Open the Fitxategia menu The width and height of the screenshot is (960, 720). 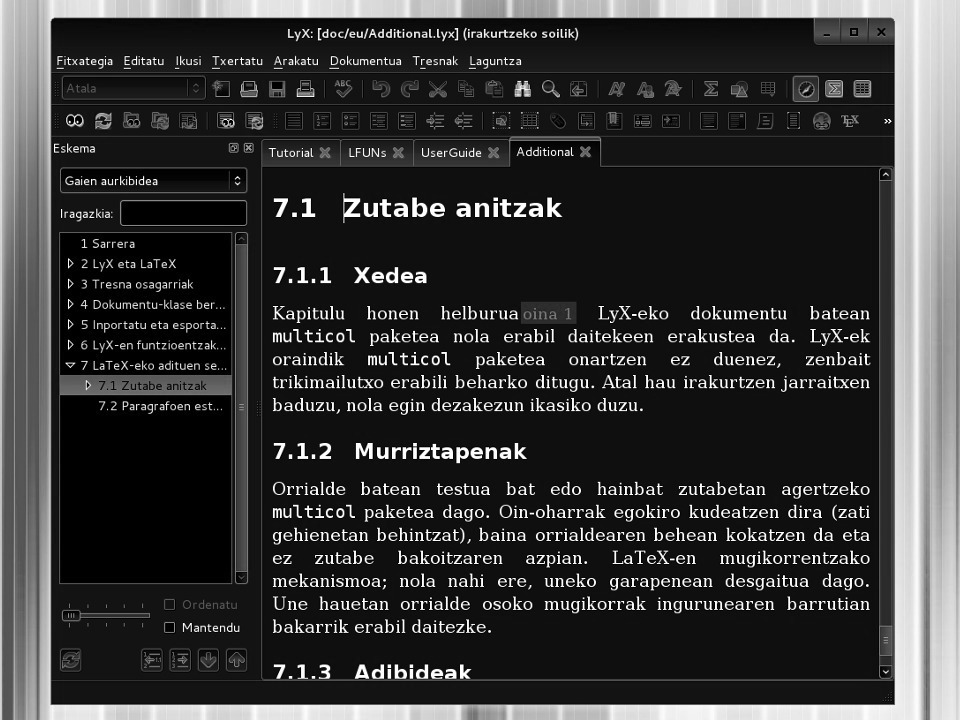(x=84, y=61)
